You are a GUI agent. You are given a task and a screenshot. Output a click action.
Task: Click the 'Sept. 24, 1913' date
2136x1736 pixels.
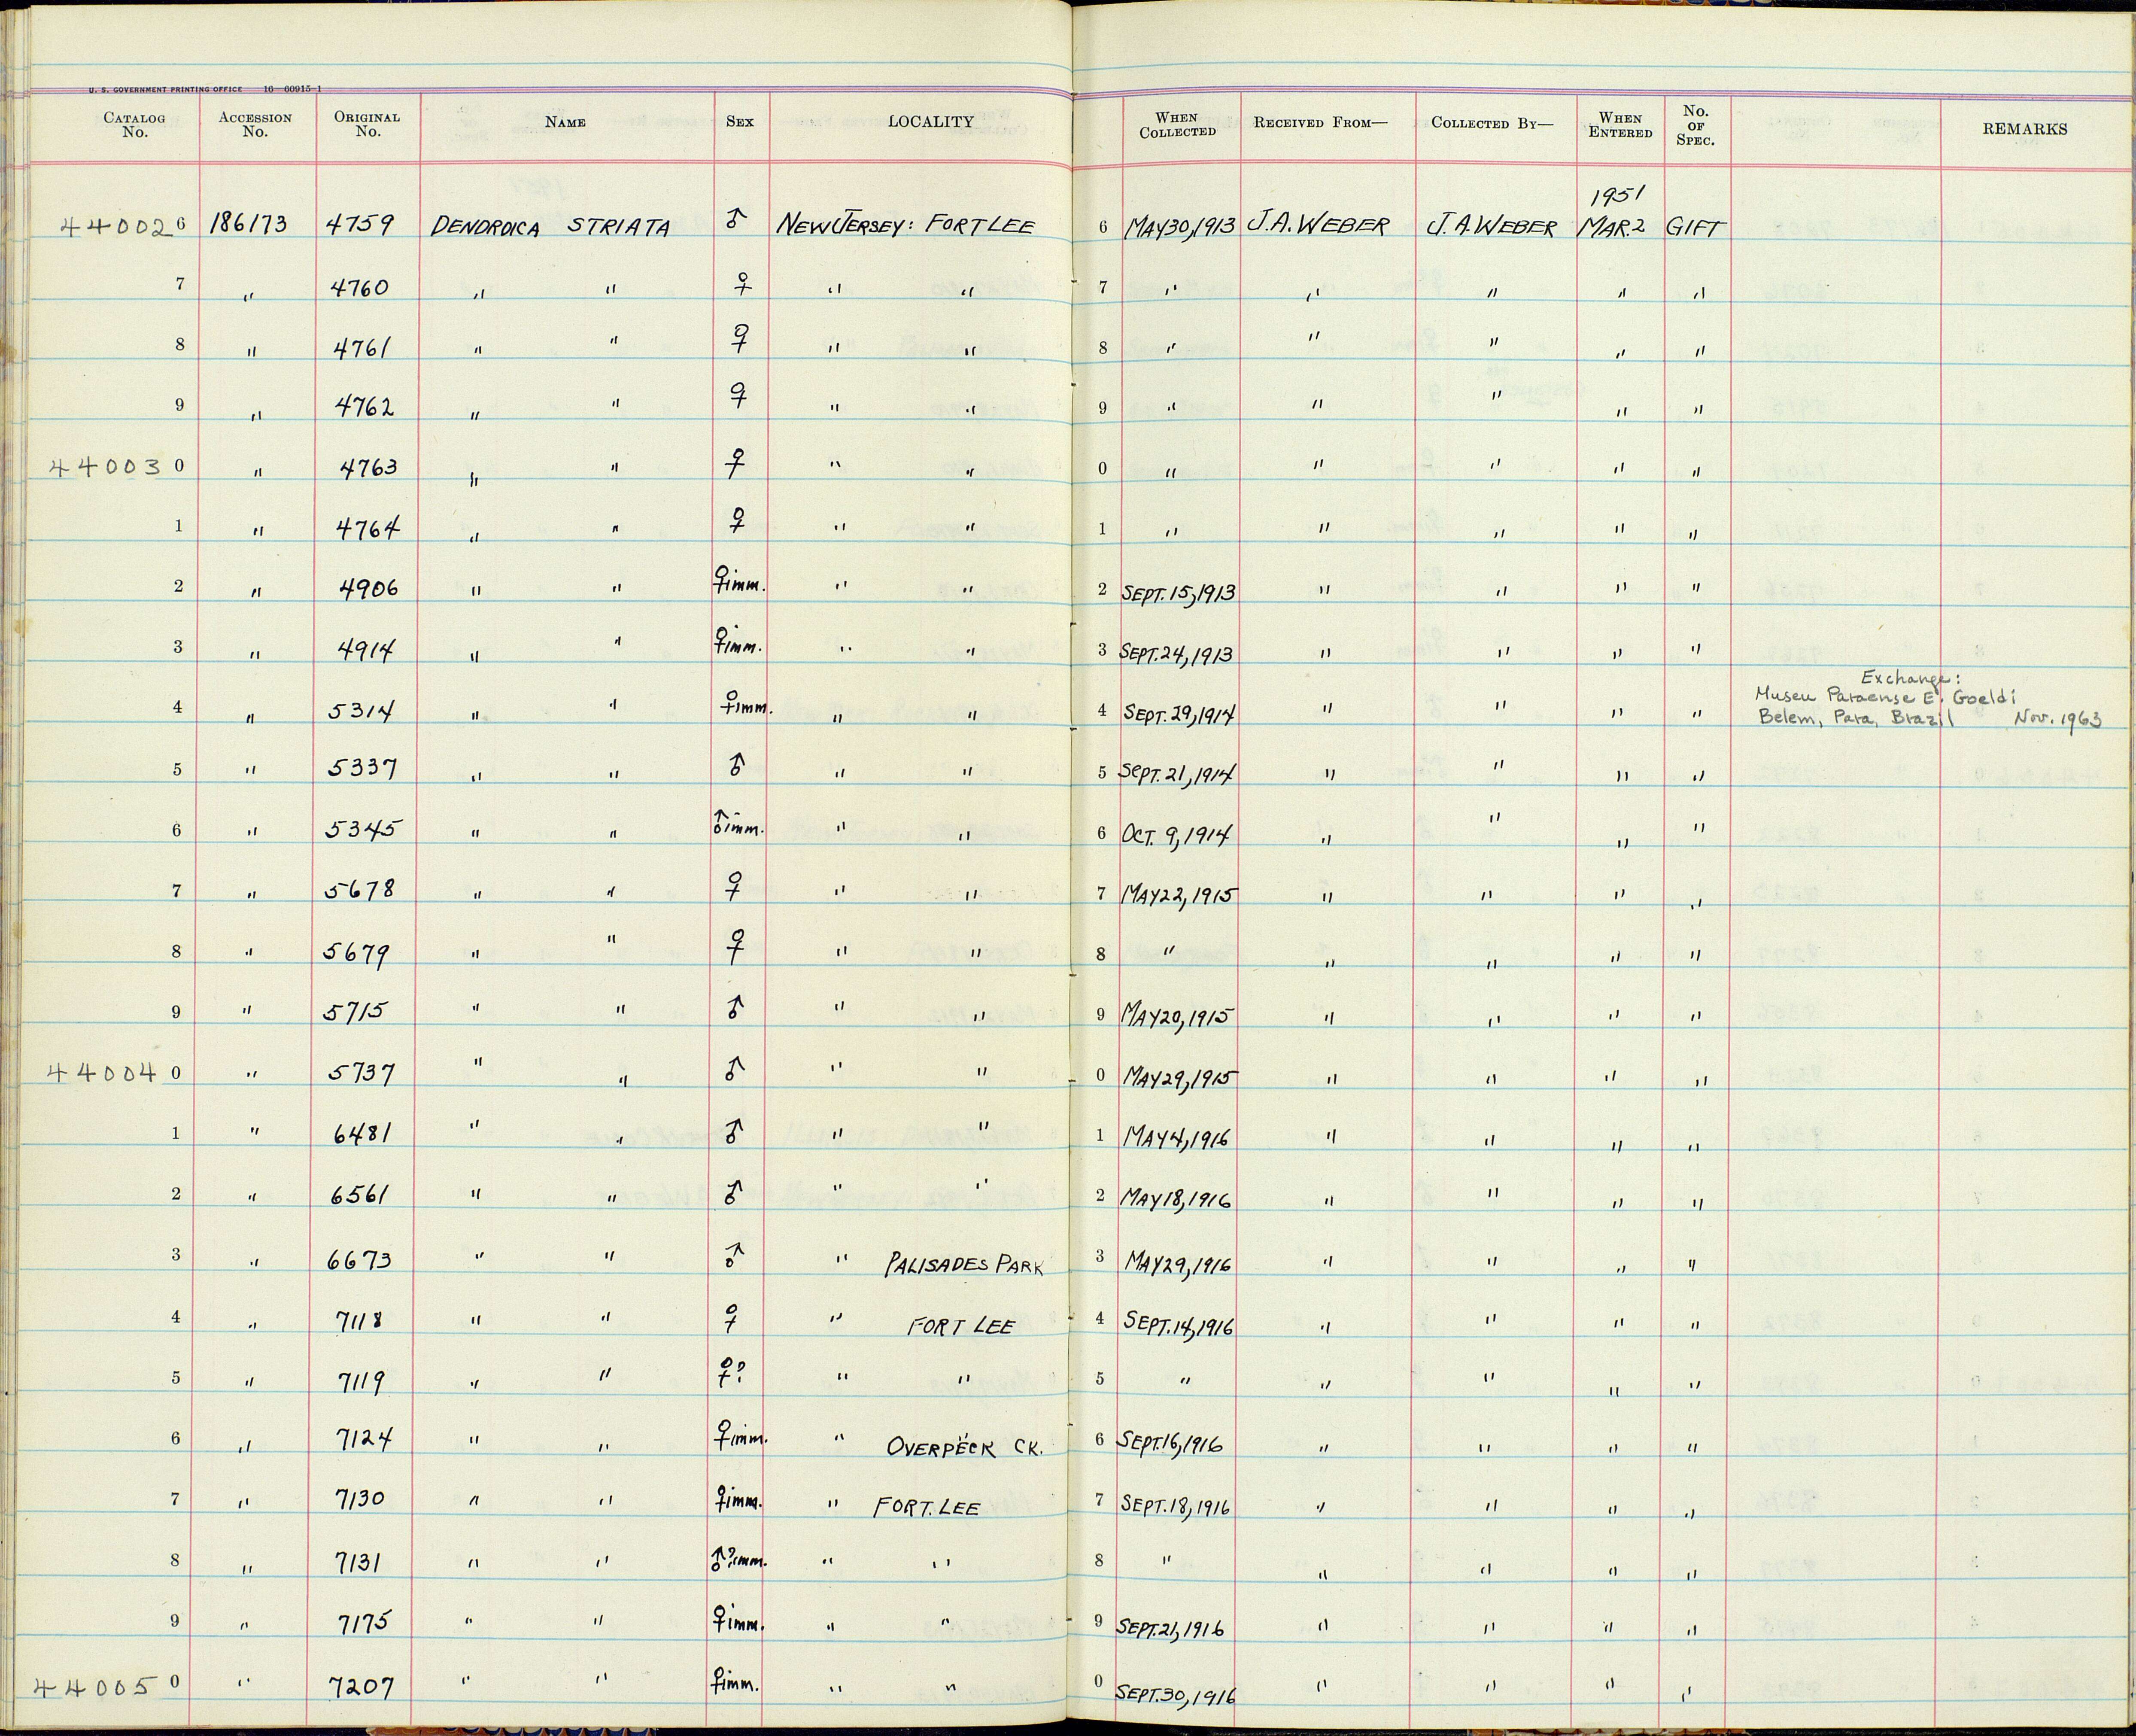(x=1177, y=654)
